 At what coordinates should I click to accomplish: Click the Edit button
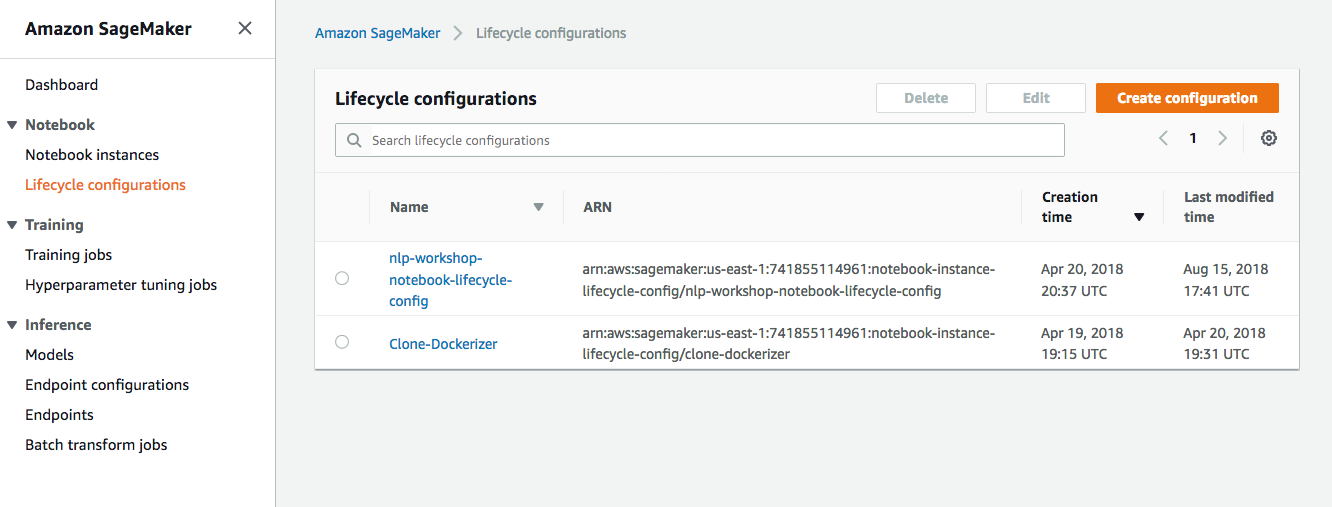pyautogui.click(x=1036, y=98)
